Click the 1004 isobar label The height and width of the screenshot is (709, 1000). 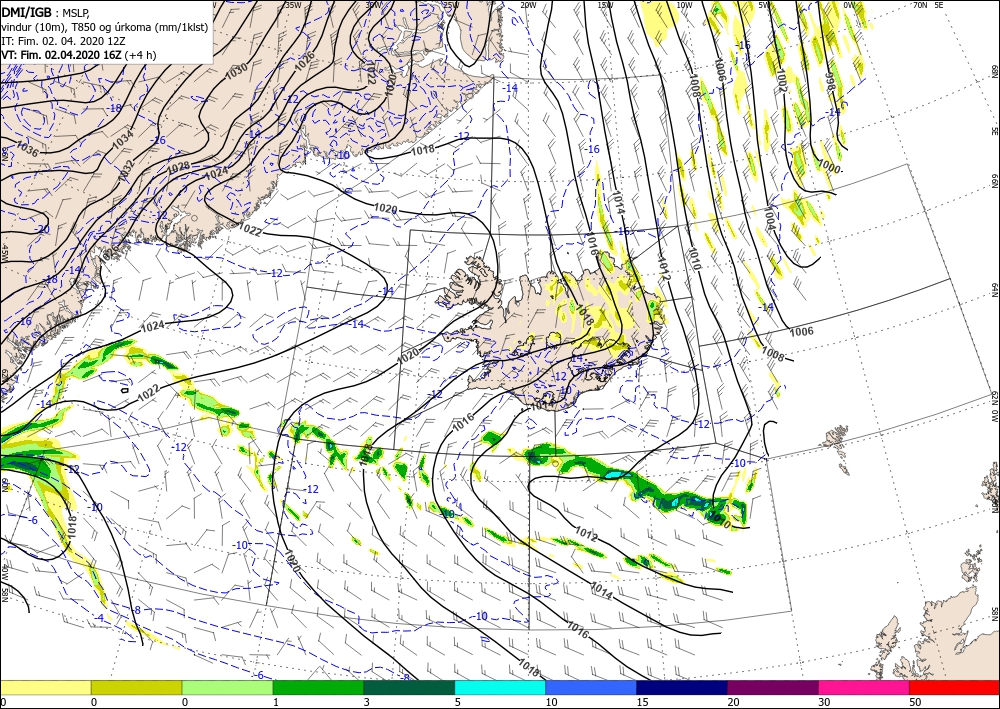pyautogui.click(x=768, y=219)
